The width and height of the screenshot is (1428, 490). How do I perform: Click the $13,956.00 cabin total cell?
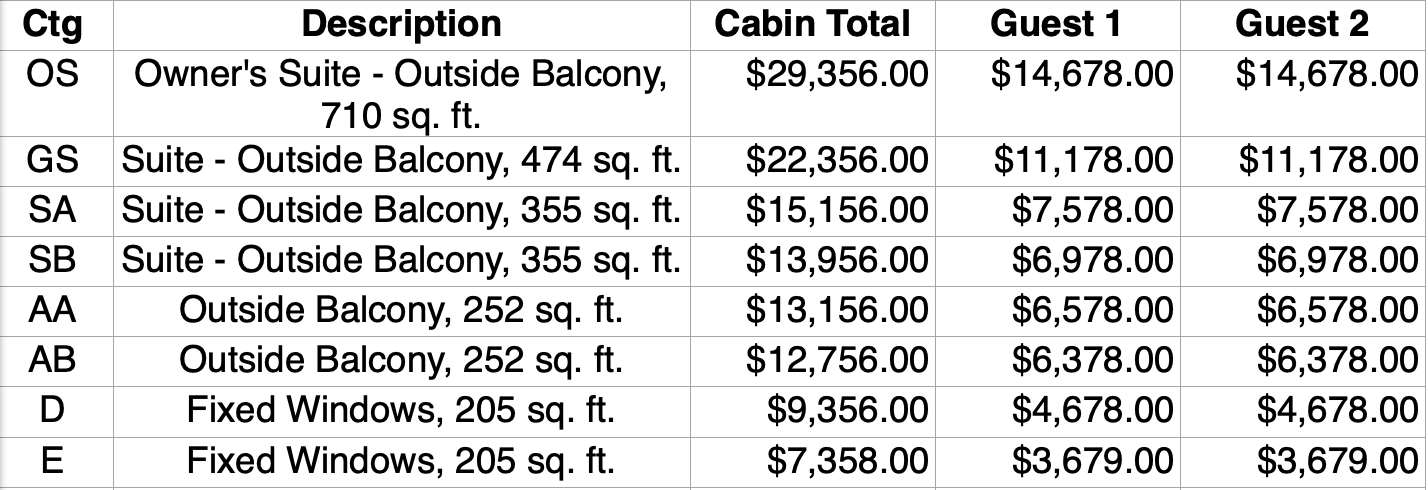(x=837, y=260)
